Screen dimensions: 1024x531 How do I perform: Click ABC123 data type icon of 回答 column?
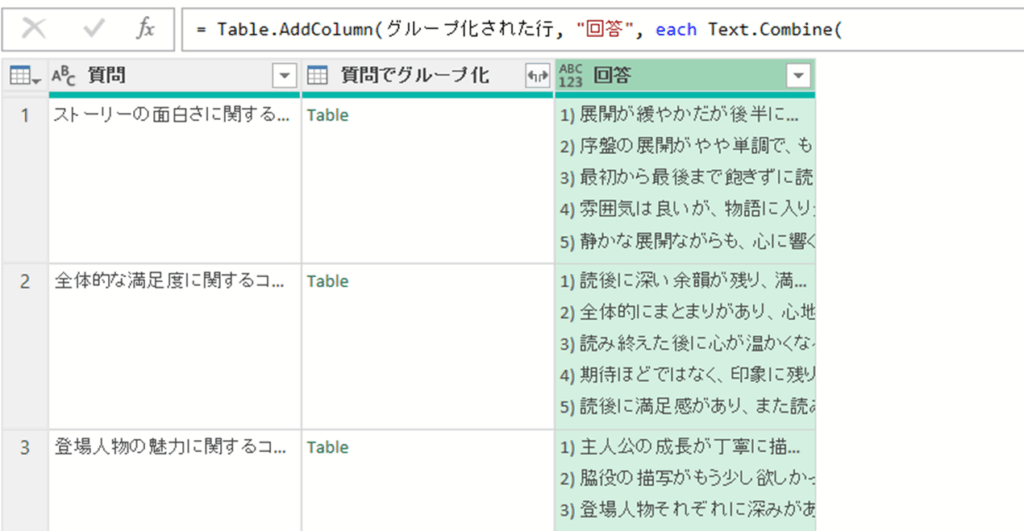571,76
